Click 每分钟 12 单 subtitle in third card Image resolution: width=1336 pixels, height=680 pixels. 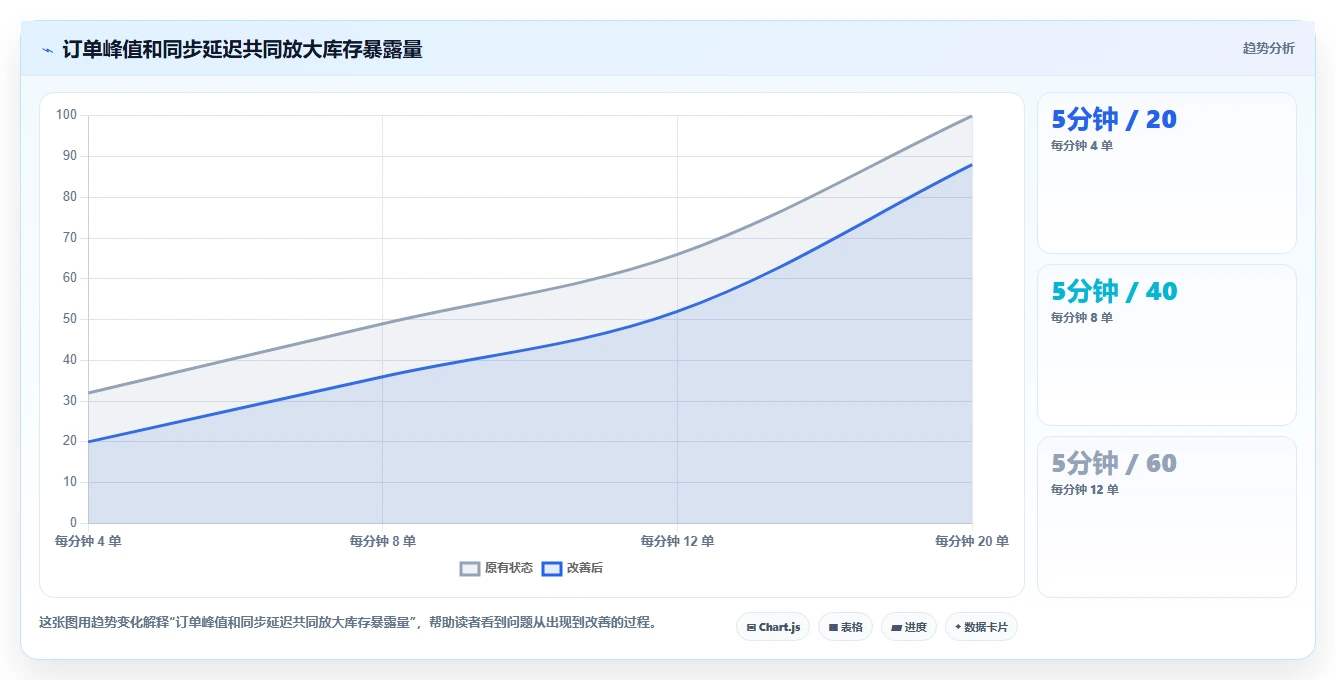point(1085,489)
